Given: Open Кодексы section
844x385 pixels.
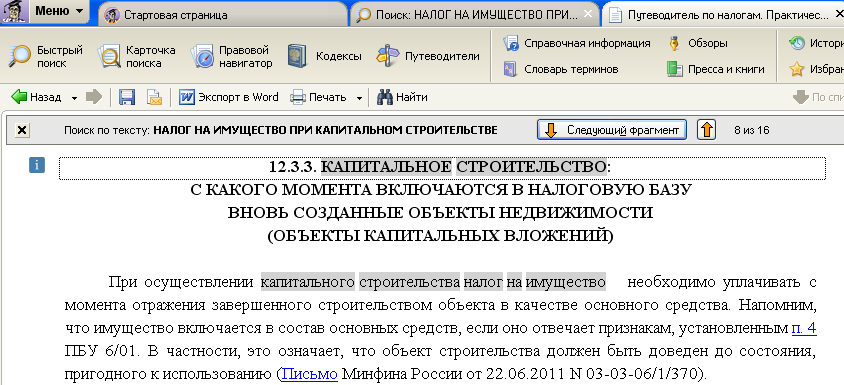Looking at the screenshot, I should [x=324, y=56].
